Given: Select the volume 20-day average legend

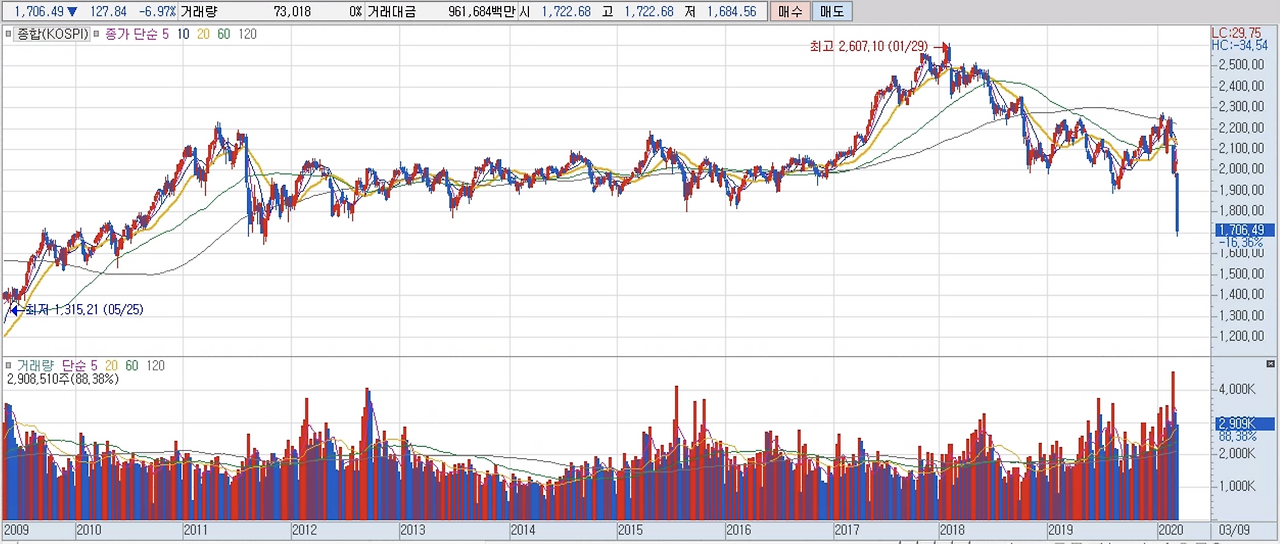Looking at the screenshot, I should point(112,366).
